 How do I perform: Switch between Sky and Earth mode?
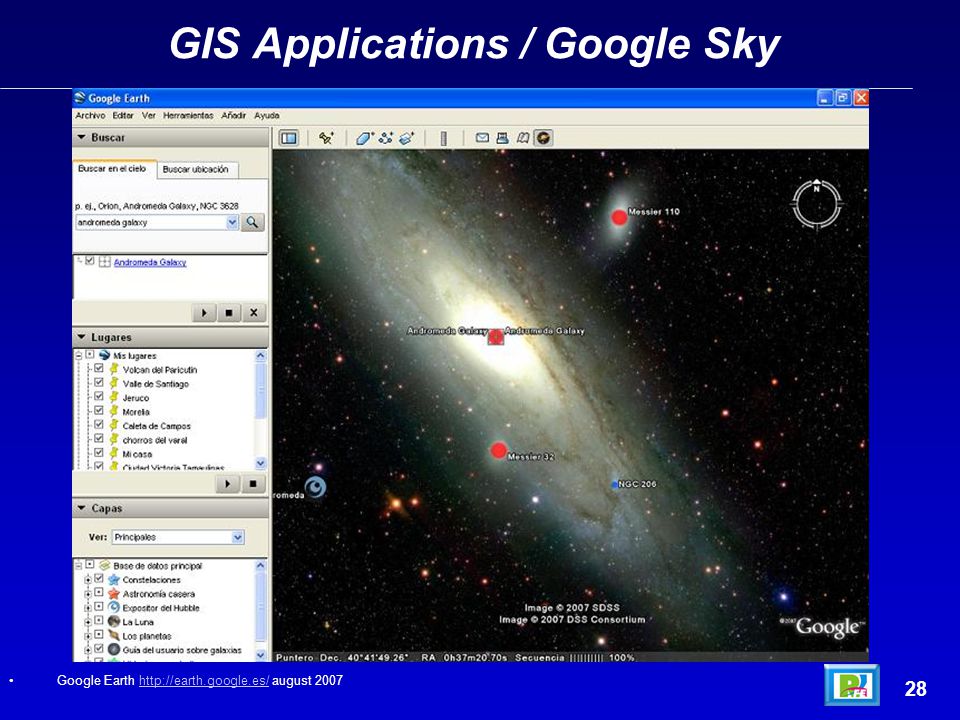click(543, 138)
